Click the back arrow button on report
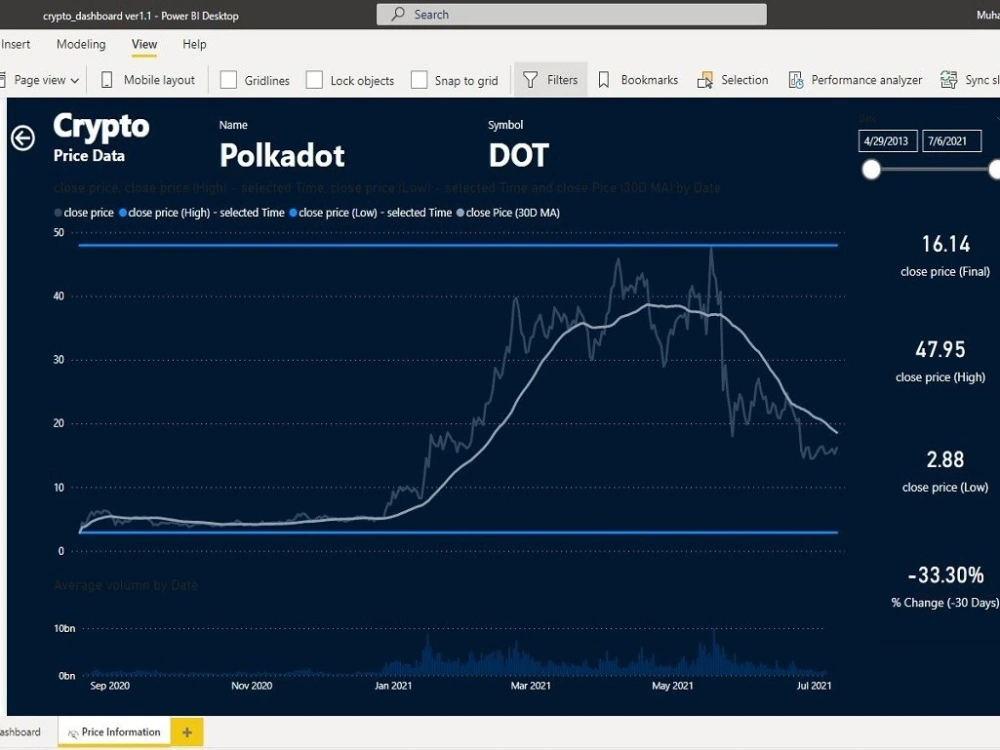1000x750 pixels. click(23, 138)
